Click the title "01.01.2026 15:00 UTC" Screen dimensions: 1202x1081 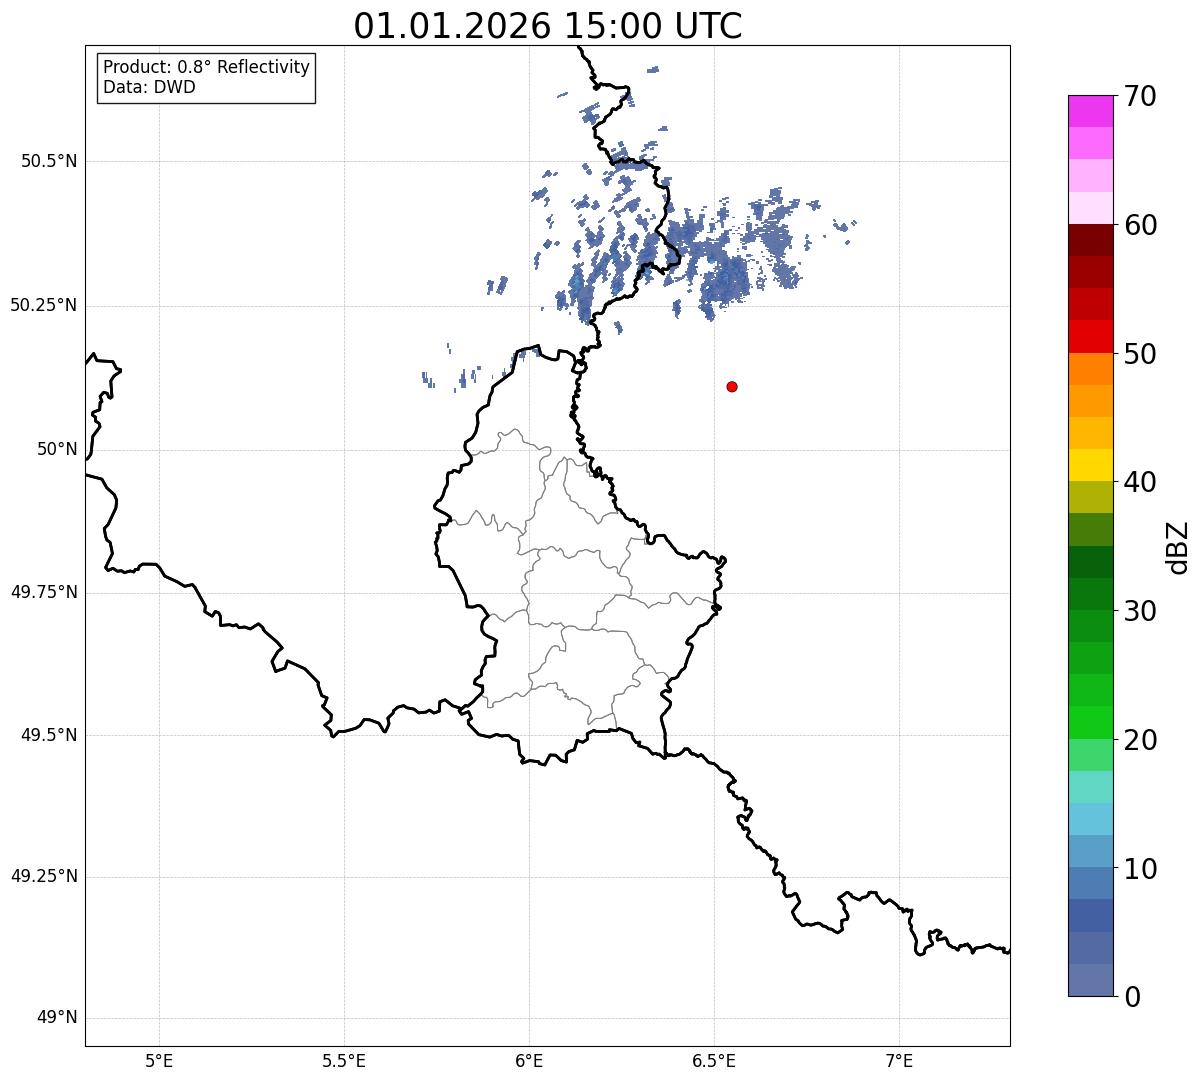pos(548,25)
